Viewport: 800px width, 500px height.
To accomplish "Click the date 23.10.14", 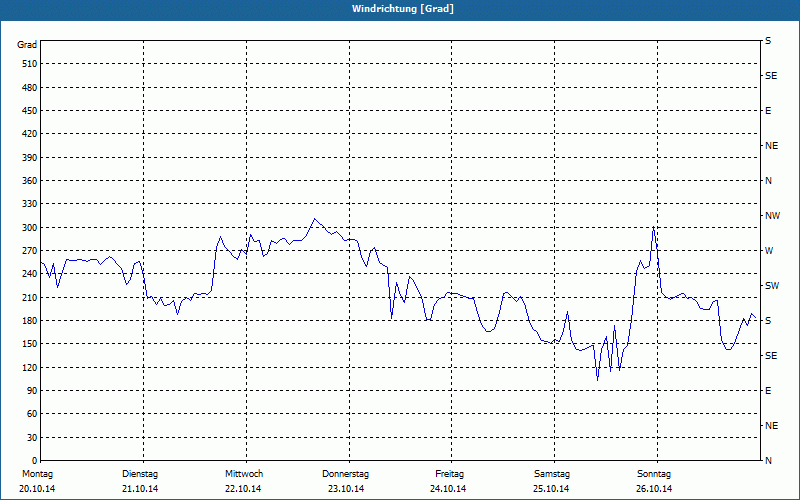I will click(x=346, y=489).
